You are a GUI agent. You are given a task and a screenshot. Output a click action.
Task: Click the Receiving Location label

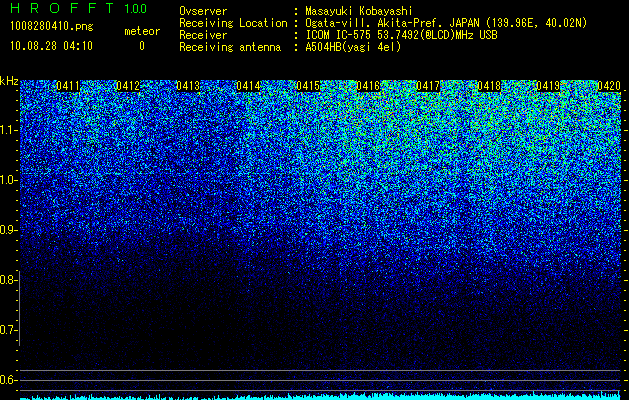233,23
